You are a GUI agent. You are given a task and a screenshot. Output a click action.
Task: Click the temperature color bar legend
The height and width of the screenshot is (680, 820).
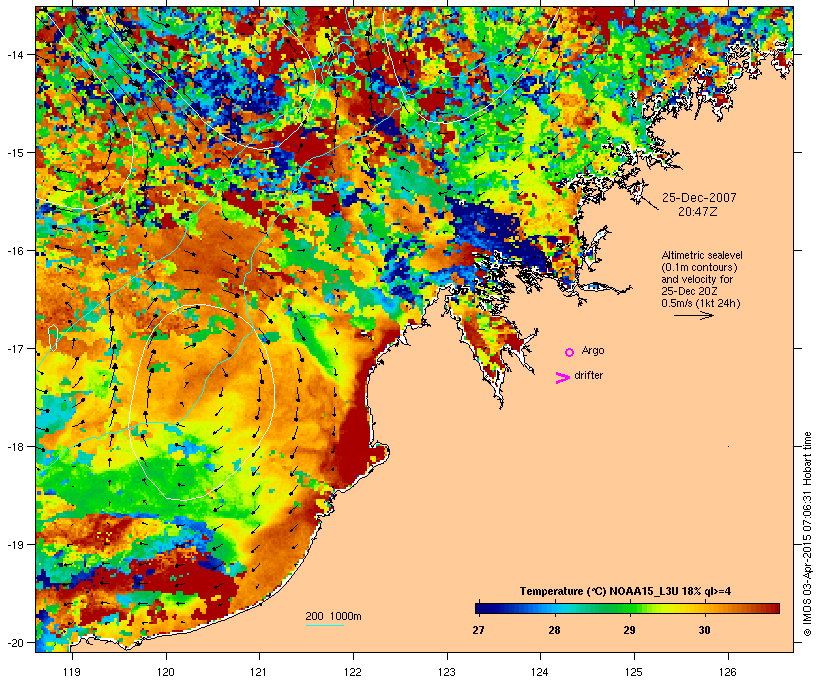628,608
